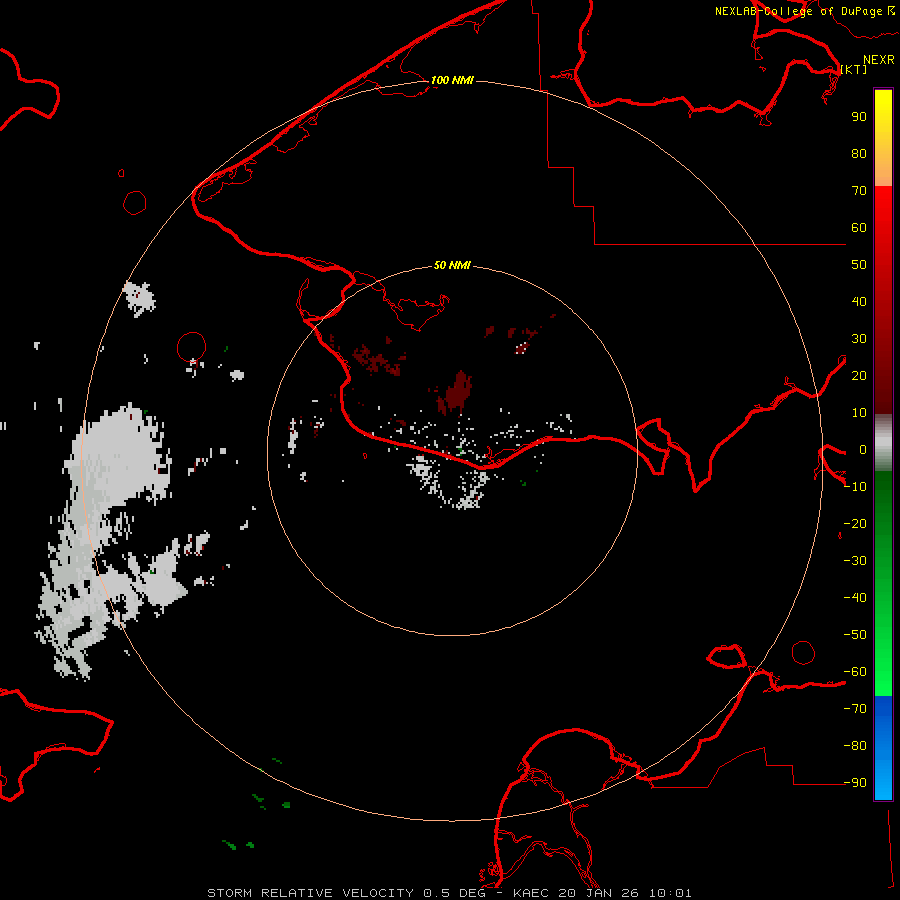The image size is (900, 900).
Task: Click the -40 value on velocity scale
Action: (x=855, y=598)
